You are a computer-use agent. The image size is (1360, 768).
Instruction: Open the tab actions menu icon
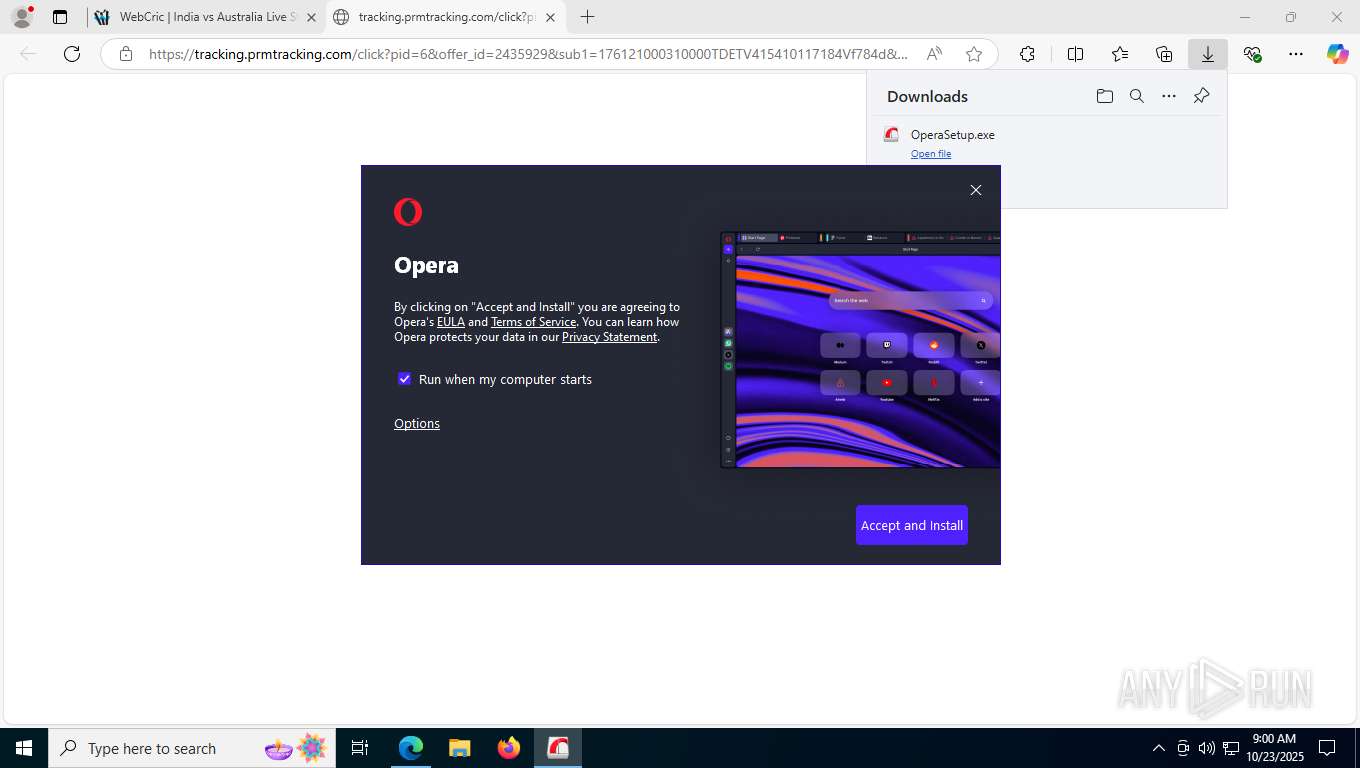point(60,17)
